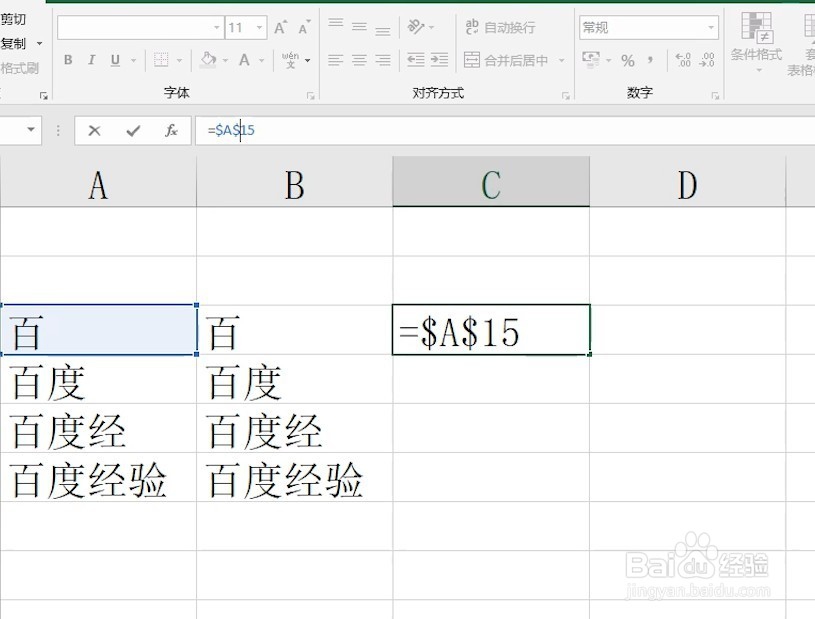The image size is (815, 619).
Task: Open 条件格式 conditional formatting
Action: click(x=756, y=43)
